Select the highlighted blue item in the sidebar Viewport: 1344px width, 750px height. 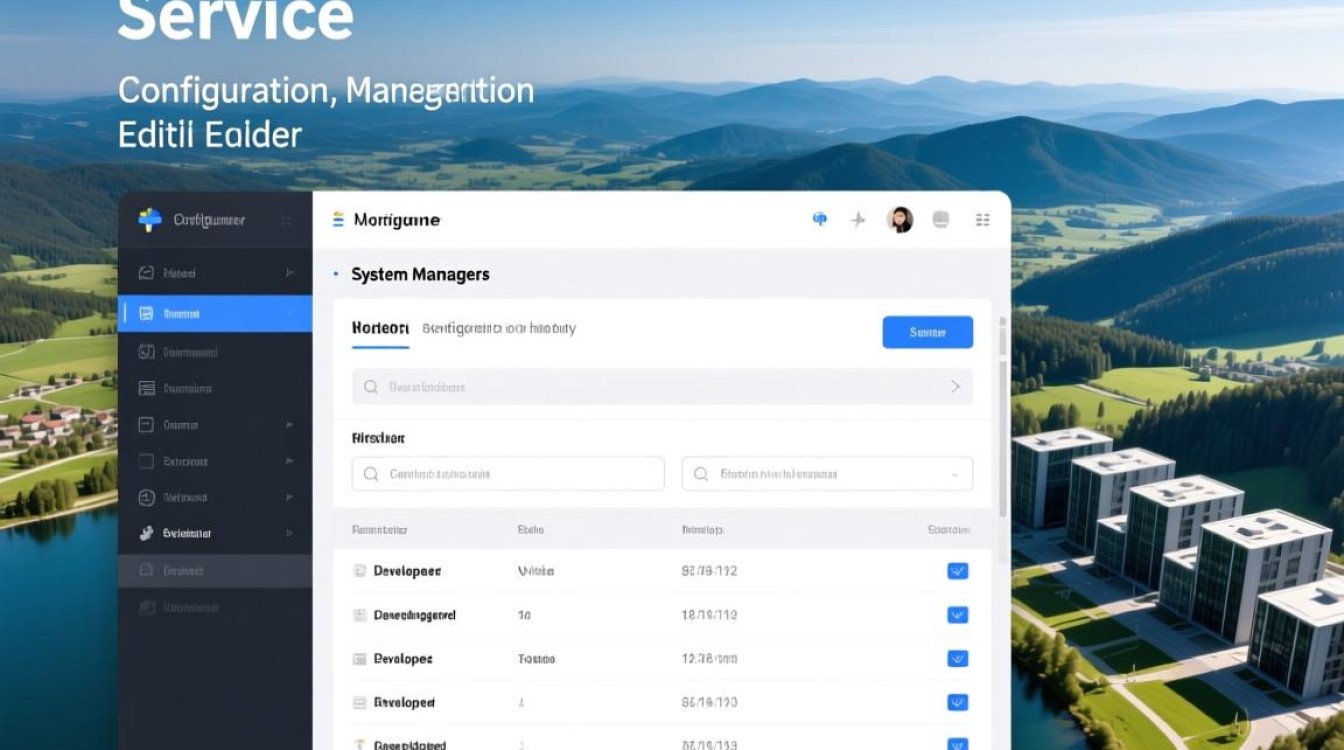click(214, 313)
